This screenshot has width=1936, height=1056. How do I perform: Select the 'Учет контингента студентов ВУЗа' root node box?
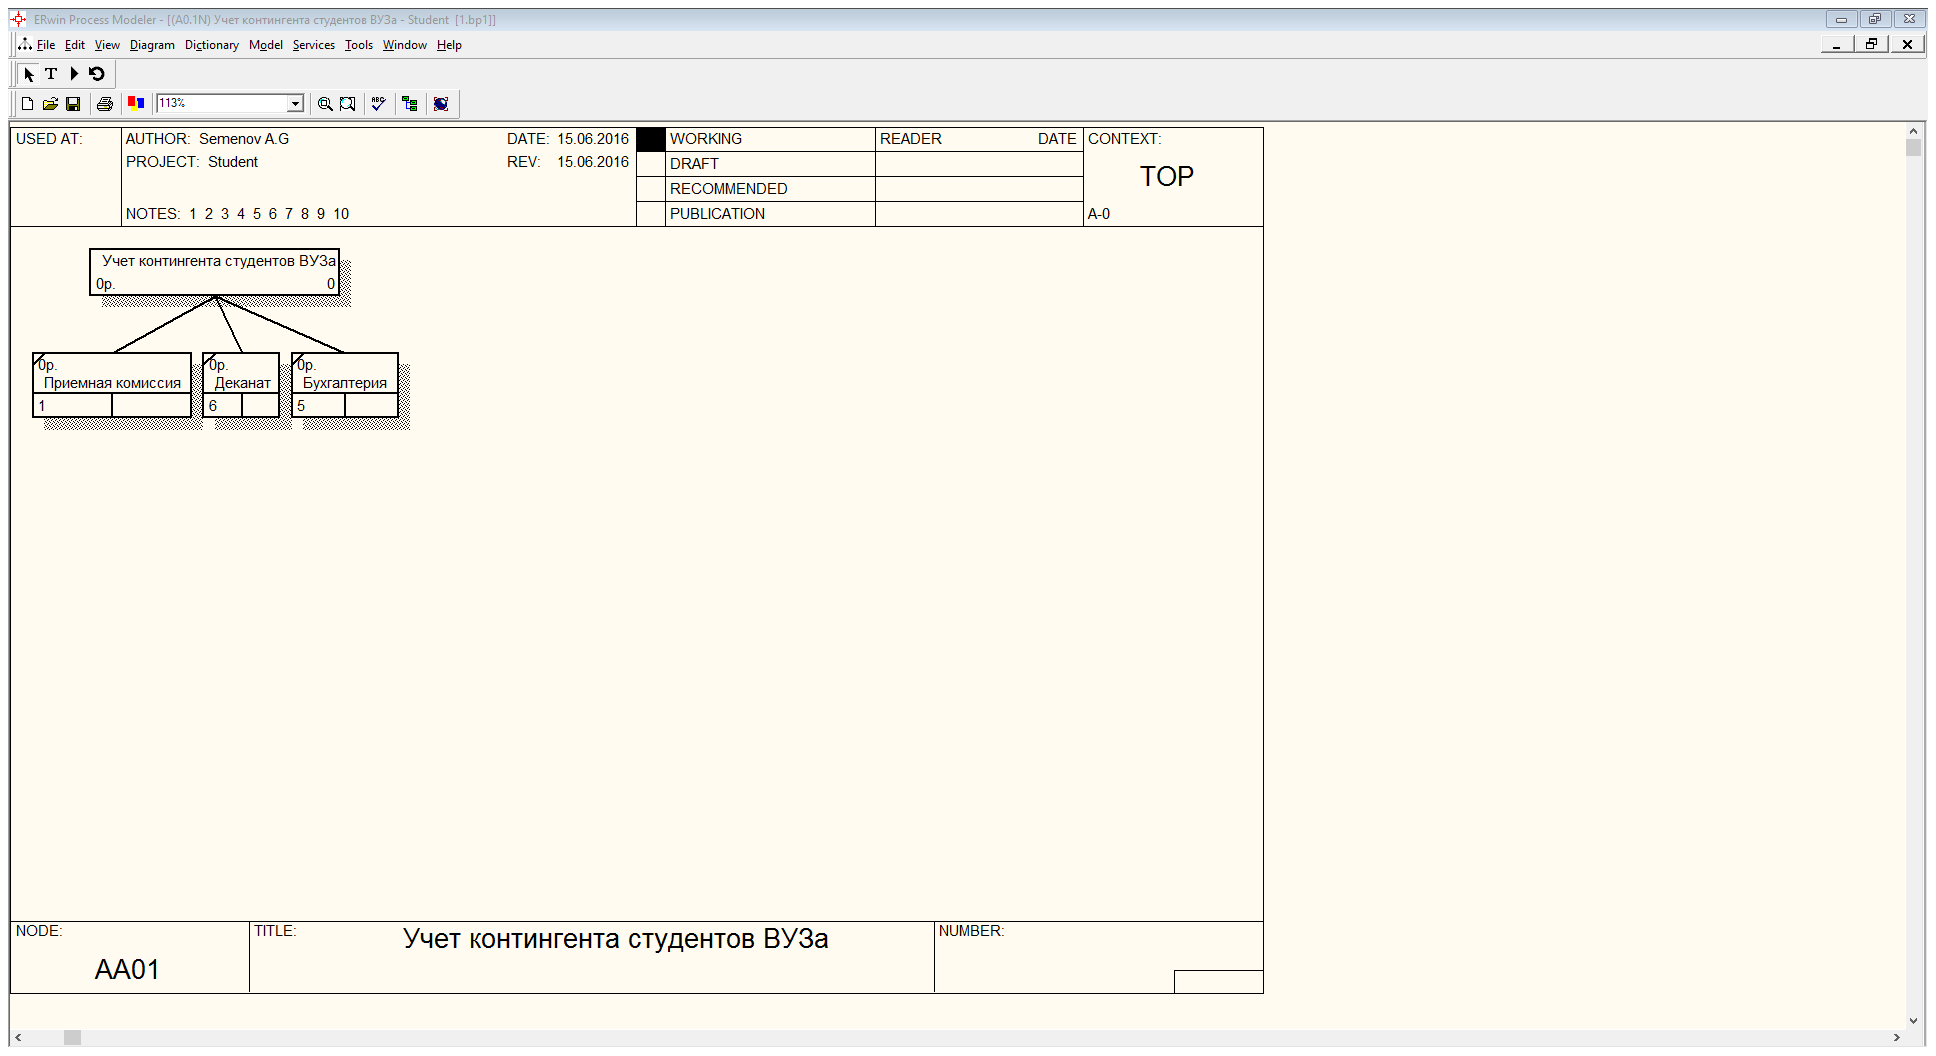click(x=215, y=272)
